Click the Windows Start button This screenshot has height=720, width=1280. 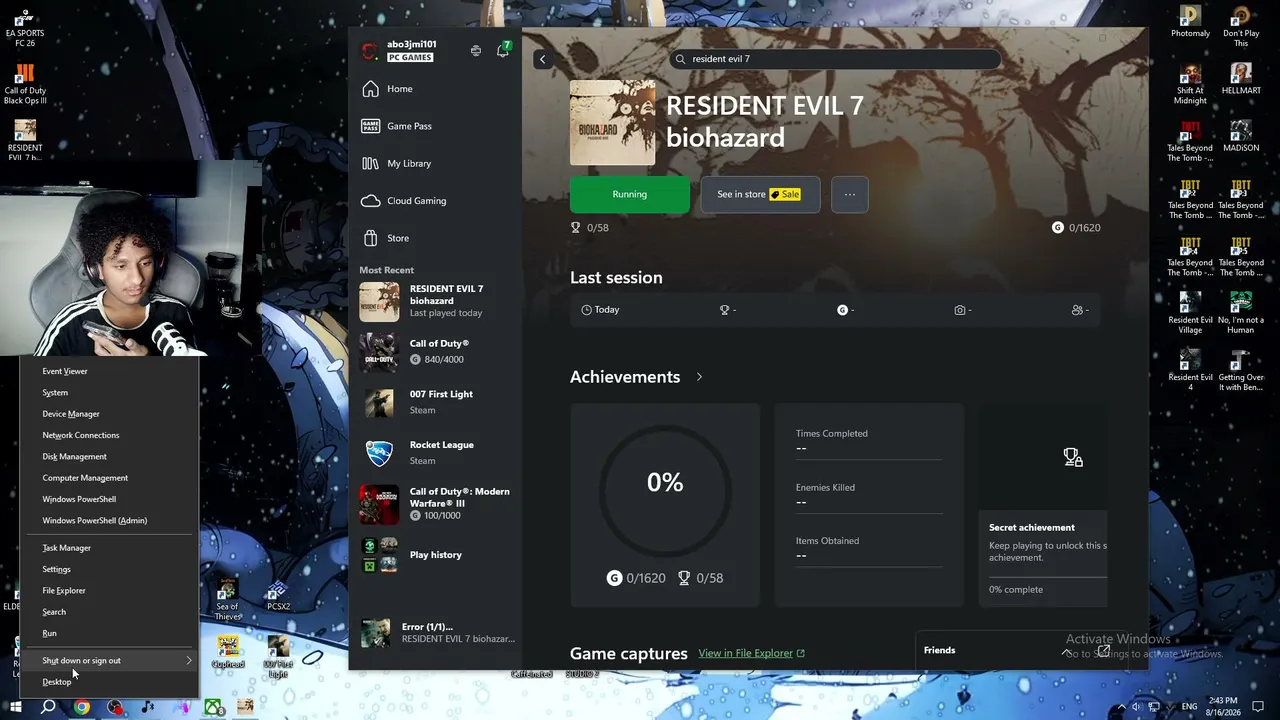click(15, 707)
